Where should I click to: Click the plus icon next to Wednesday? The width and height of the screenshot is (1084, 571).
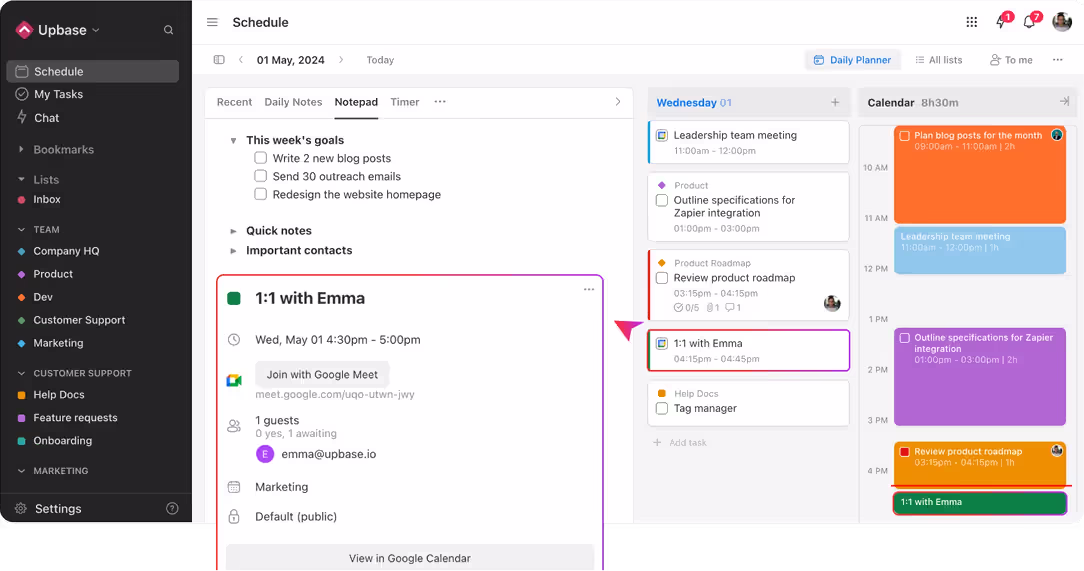pyautogui.click(x=835, y=102)
